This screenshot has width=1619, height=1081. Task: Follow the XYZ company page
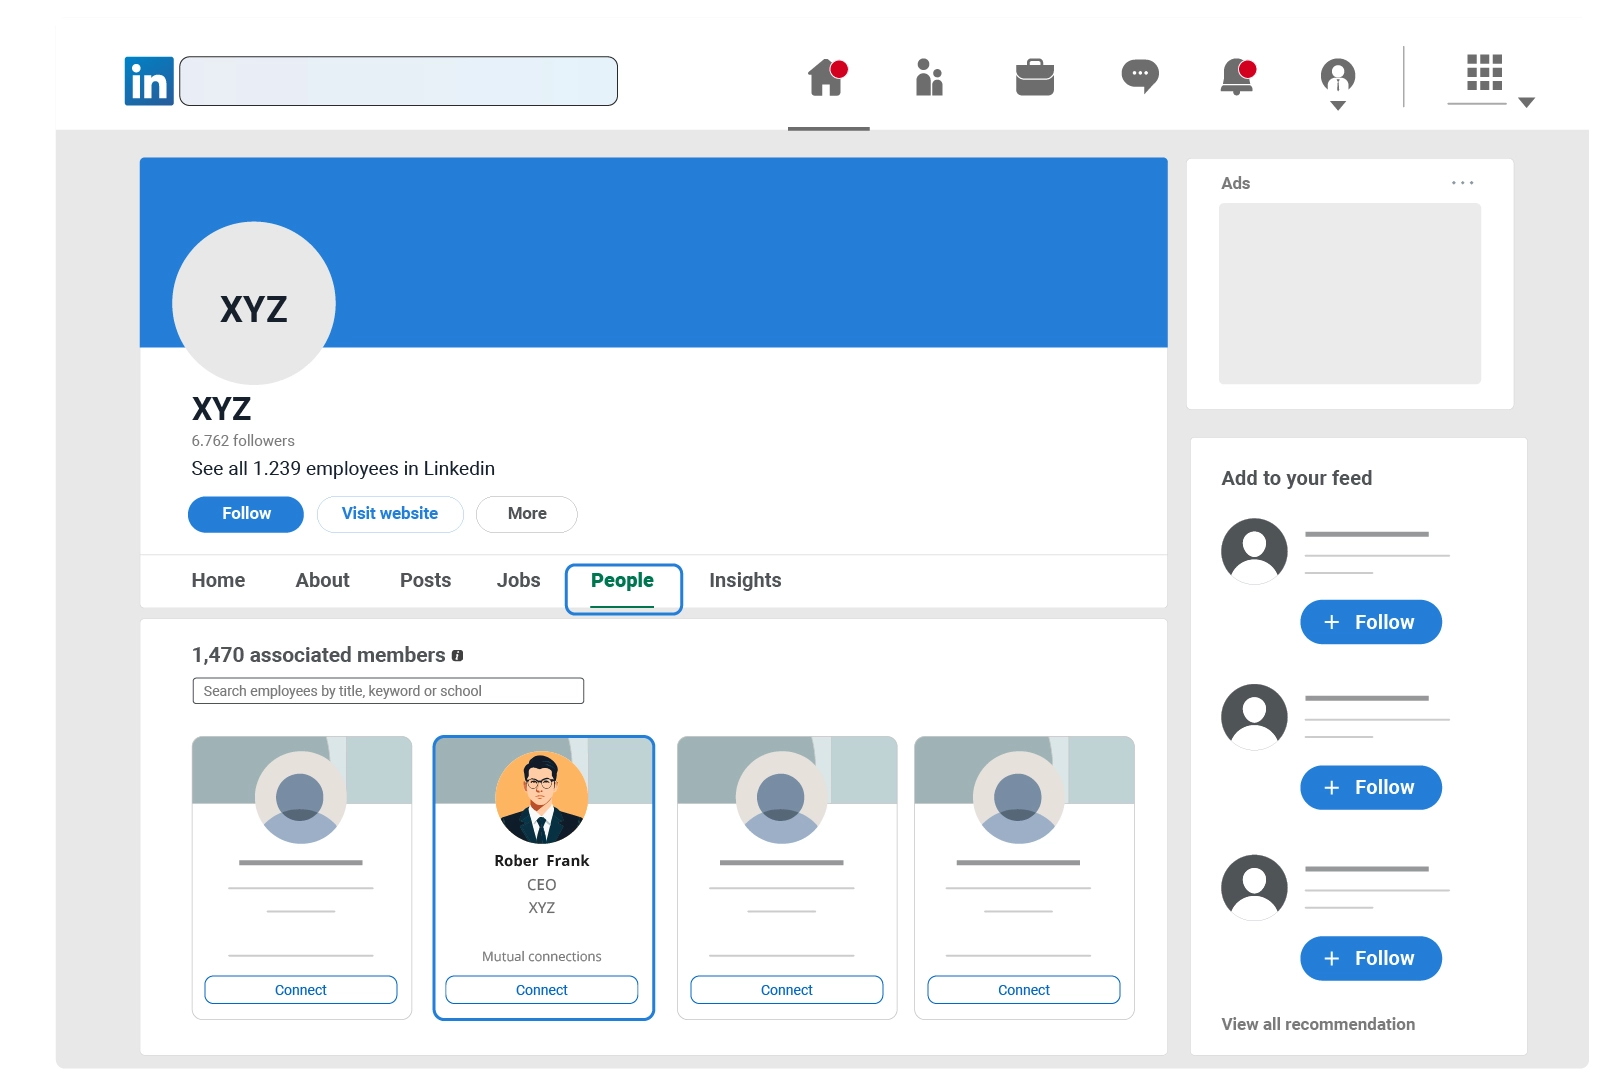pos(246,514)
